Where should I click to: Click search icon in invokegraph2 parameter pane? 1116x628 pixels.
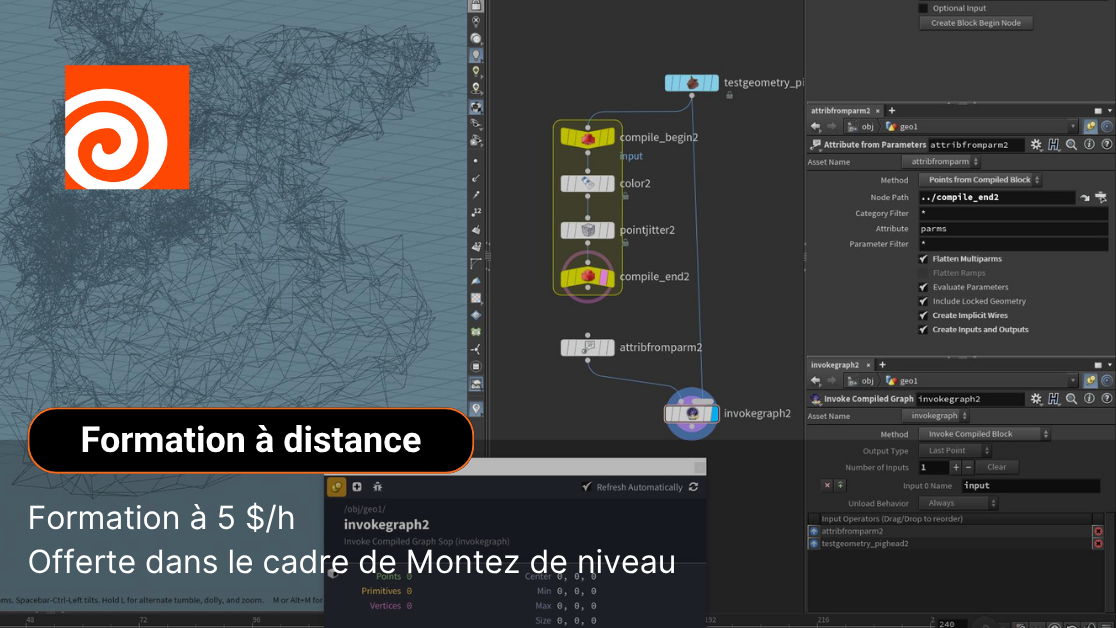(1071, 399)
